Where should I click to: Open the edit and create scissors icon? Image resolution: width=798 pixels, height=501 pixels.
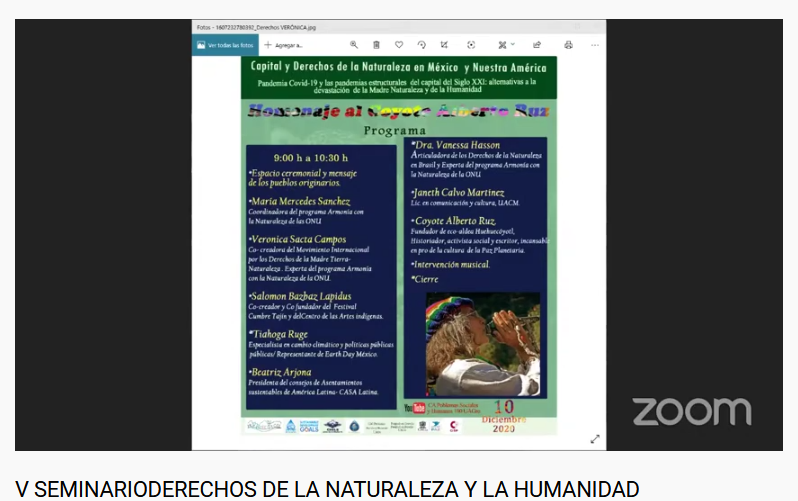click(x=502, y=45)
